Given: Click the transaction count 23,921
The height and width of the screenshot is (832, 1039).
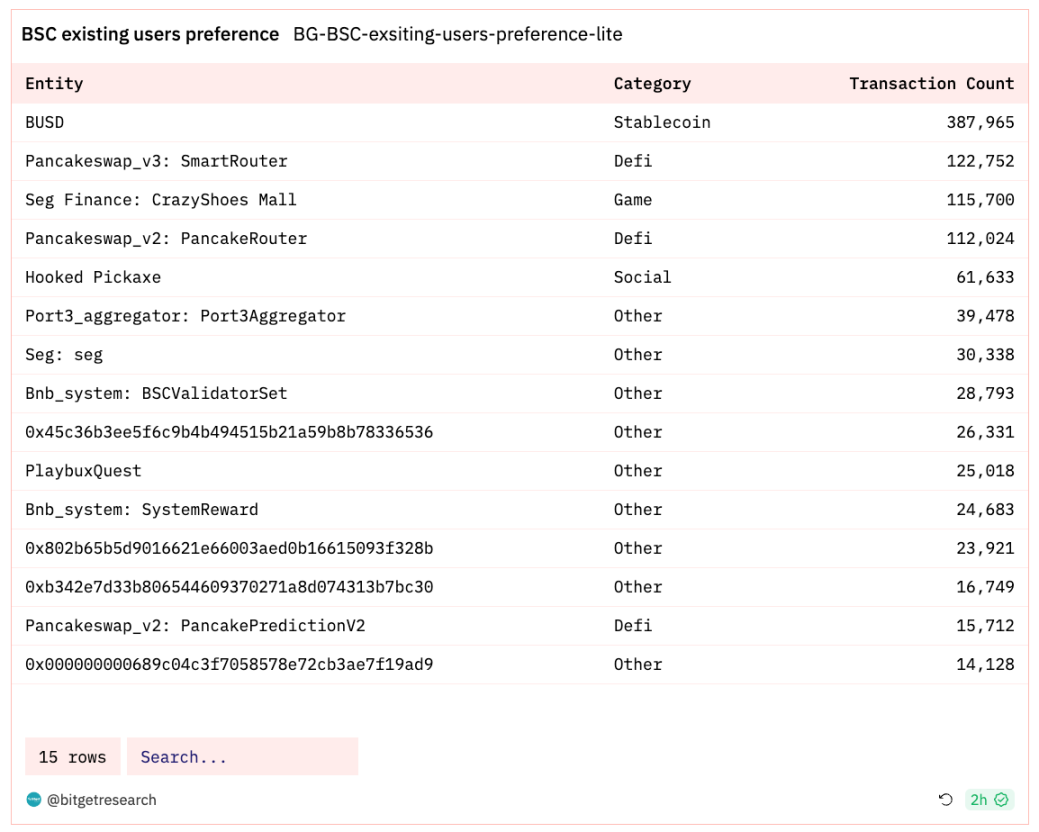Looking at the screenshot, I should pos(985,548).
